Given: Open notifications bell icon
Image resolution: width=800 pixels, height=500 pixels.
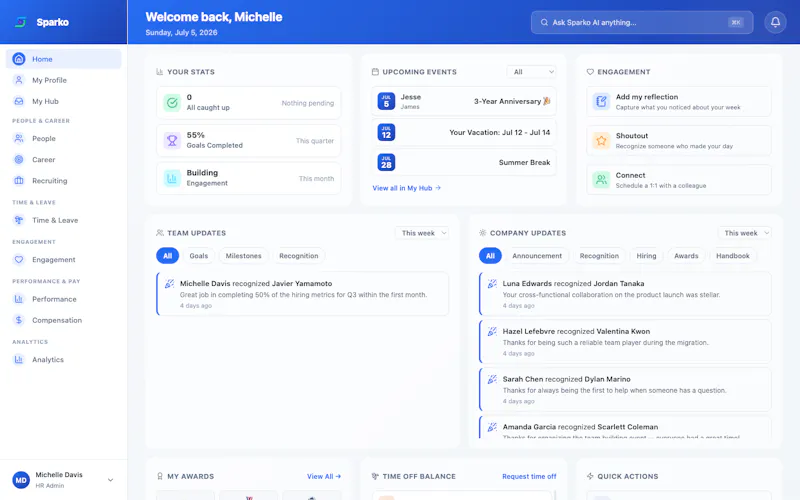Looking at the screenshot, I should (775, 22).
